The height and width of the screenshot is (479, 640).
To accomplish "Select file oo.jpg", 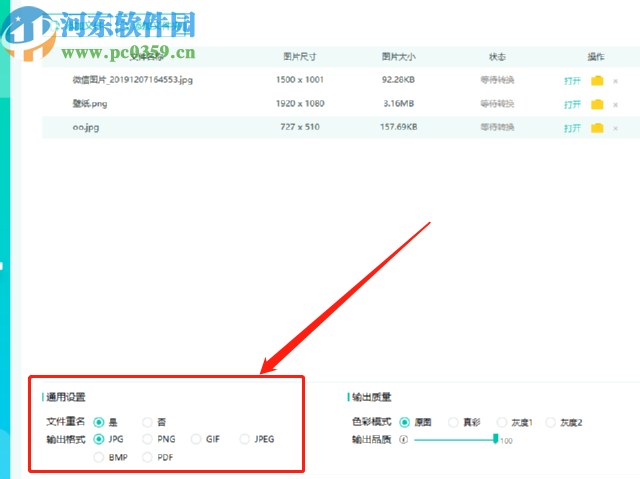I will point(86,127).
